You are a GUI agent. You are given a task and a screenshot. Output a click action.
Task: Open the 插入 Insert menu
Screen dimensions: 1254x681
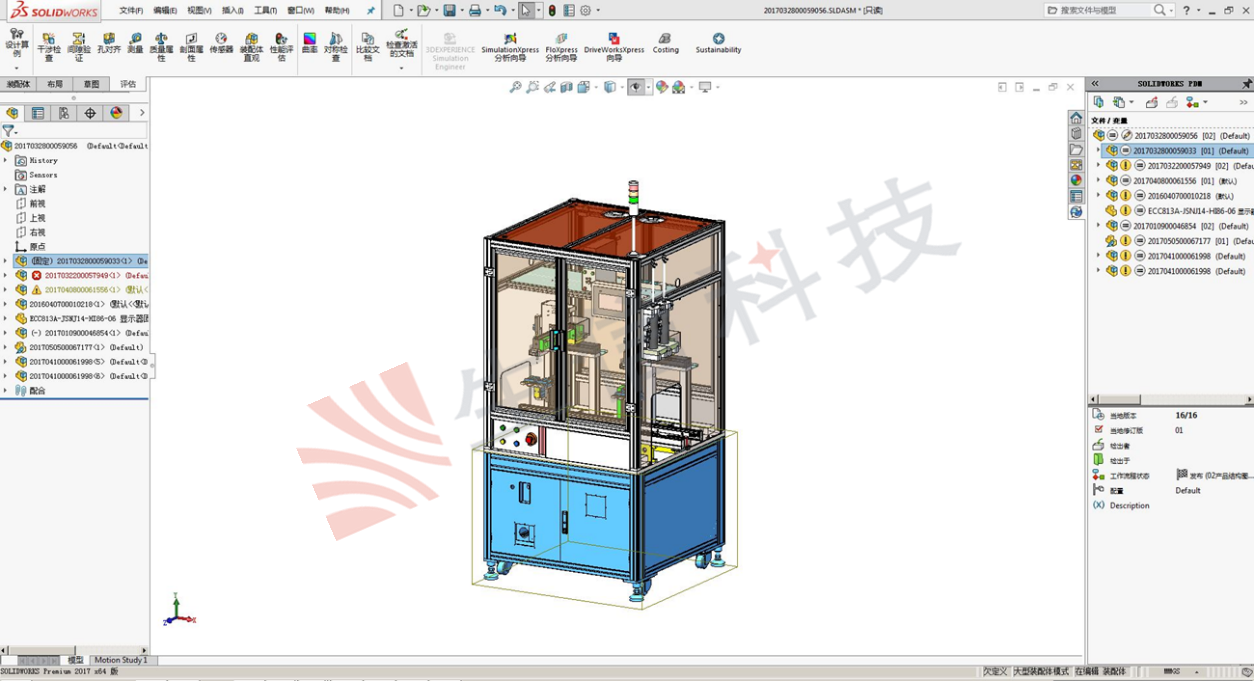pyautogui.click(x=232, y=10)
